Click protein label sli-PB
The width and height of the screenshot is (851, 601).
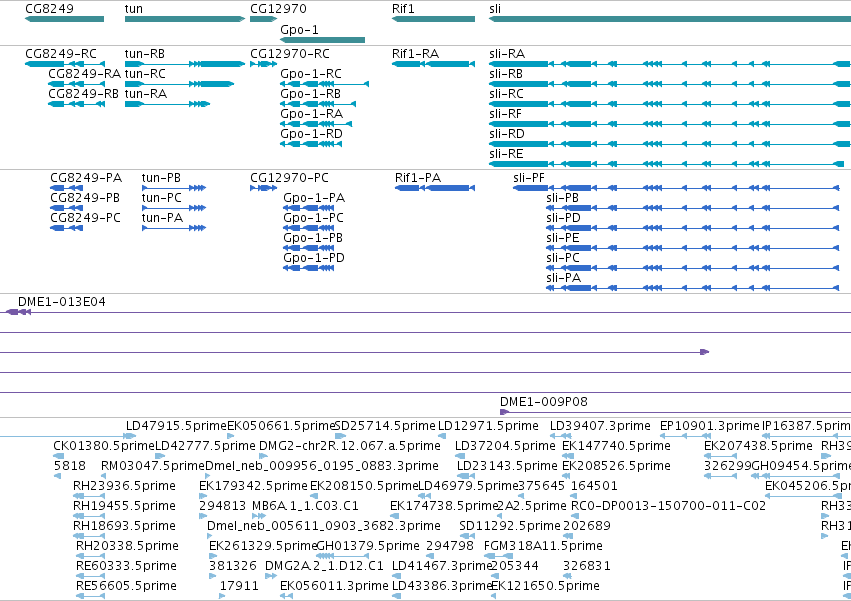tap(562, 198)
